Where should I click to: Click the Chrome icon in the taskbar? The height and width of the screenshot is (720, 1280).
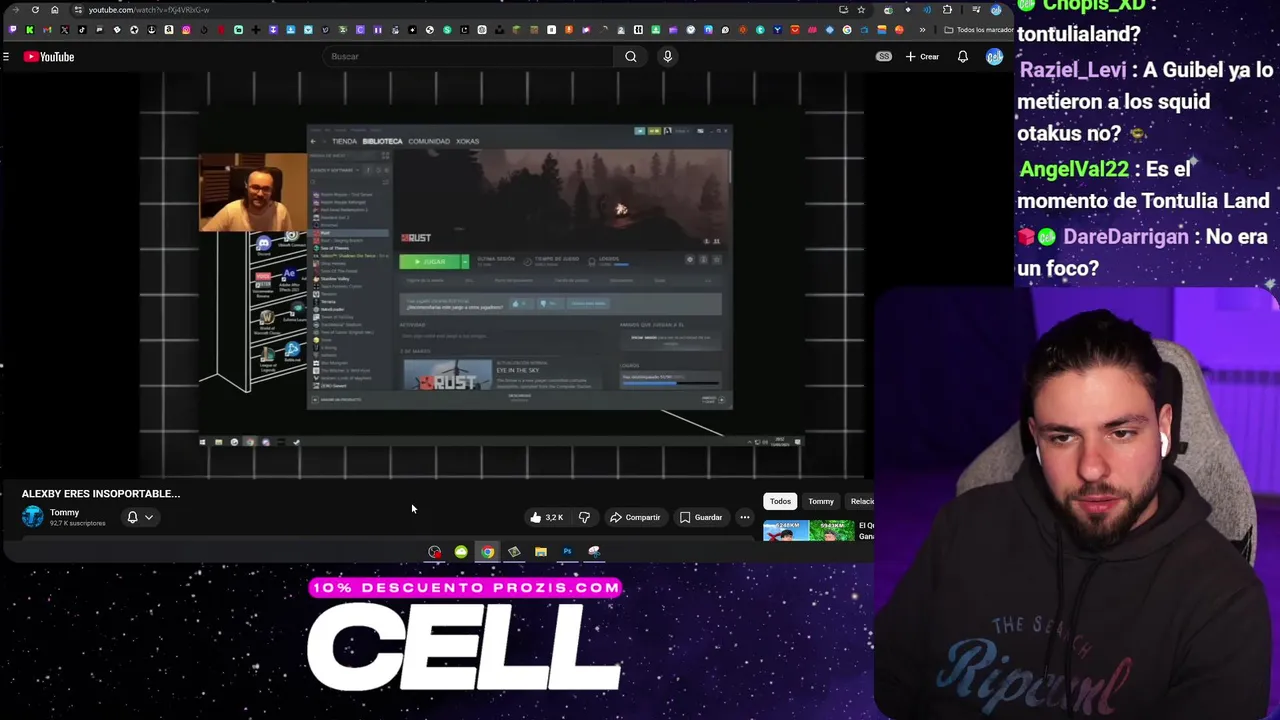click(x=487, y=552)
